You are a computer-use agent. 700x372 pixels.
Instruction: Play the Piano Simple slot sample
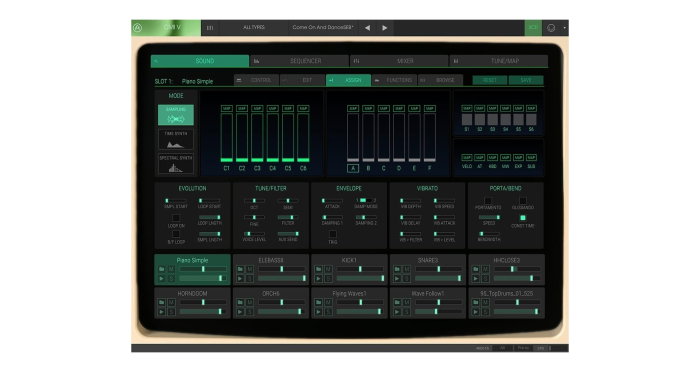click(162, 279)
